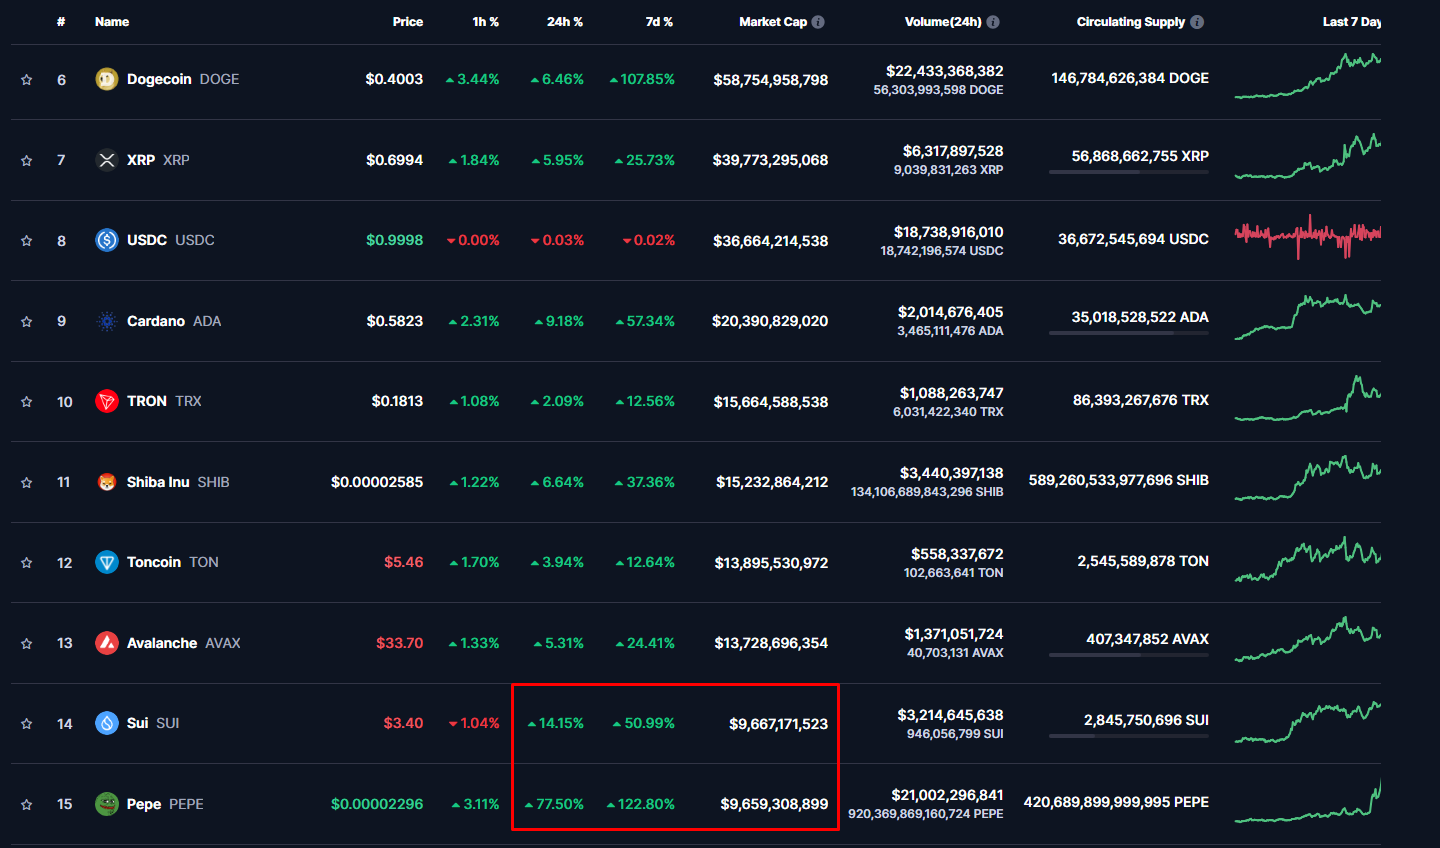
Task: Sort by the 24h % column
Action: [x=565, y=22]
